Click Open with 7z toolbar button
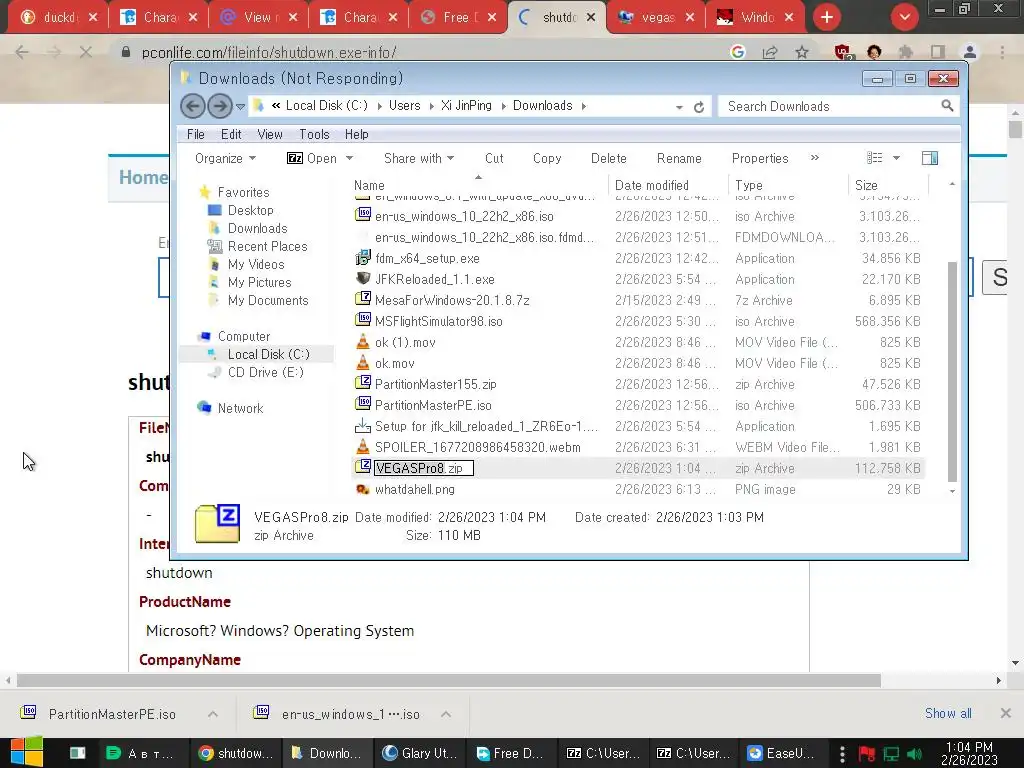 pyautogui.click(x=312, y=158)
